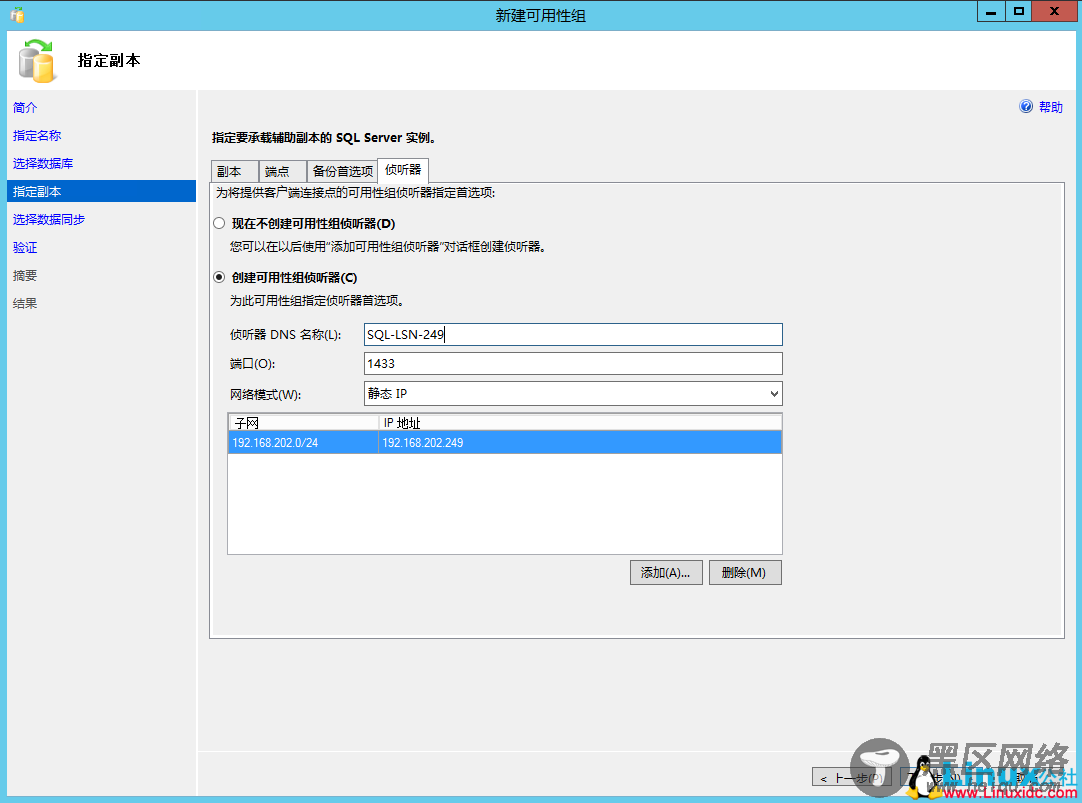Click the 删除(M) button
The image size is (1082, 803).
click(745, 573)
